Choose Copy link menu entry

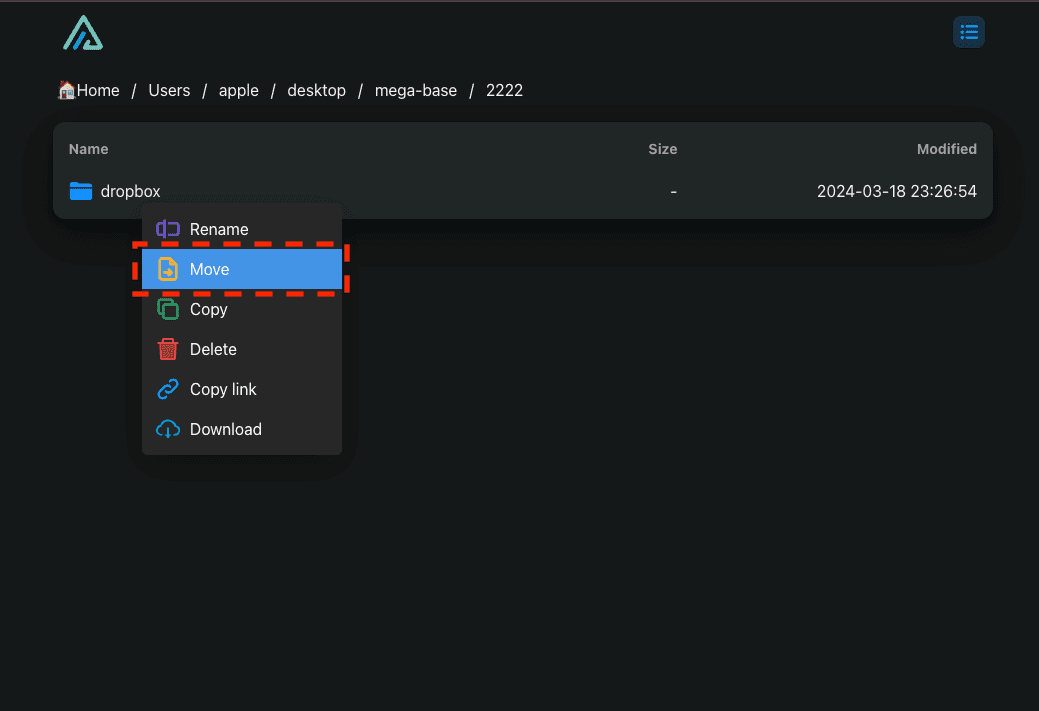tap(242, 389)
